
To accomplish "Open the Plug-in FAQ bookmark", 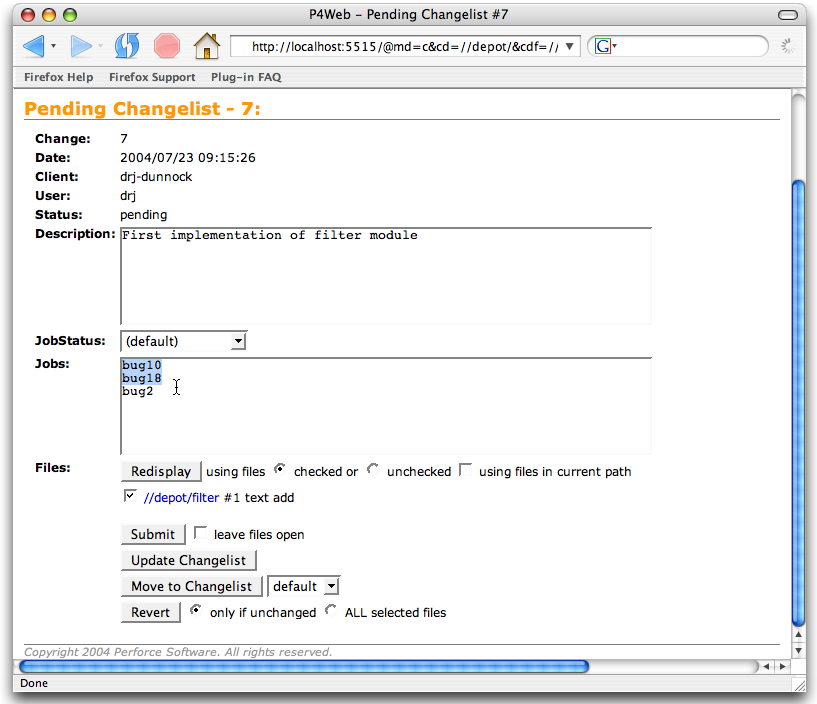I will 246,77.
